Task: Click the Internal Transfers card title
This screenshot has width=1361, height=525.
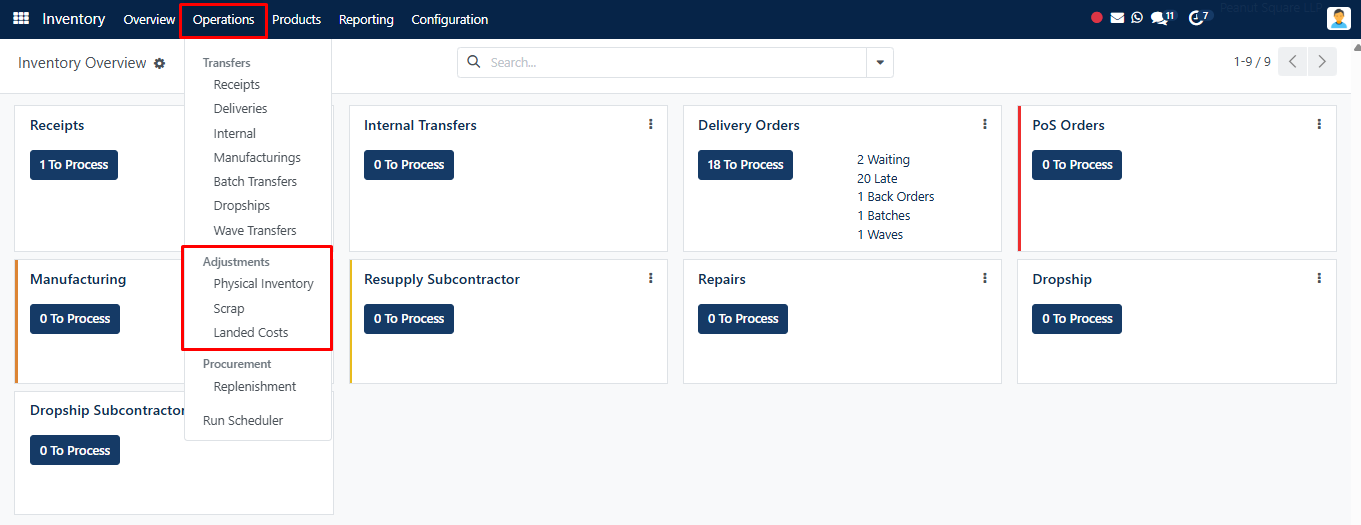Action: click(x=420, y=125)
